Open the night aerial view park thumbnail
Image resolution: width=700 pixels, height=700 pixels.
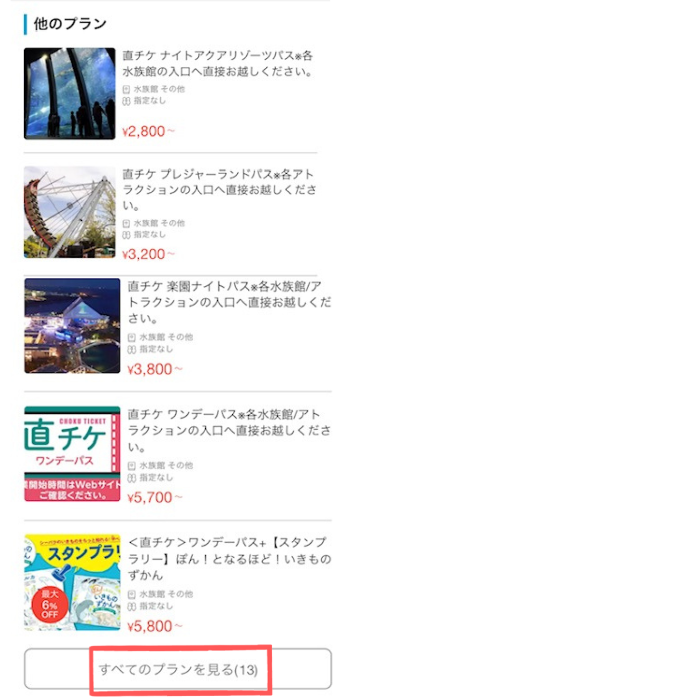[72, 326]
